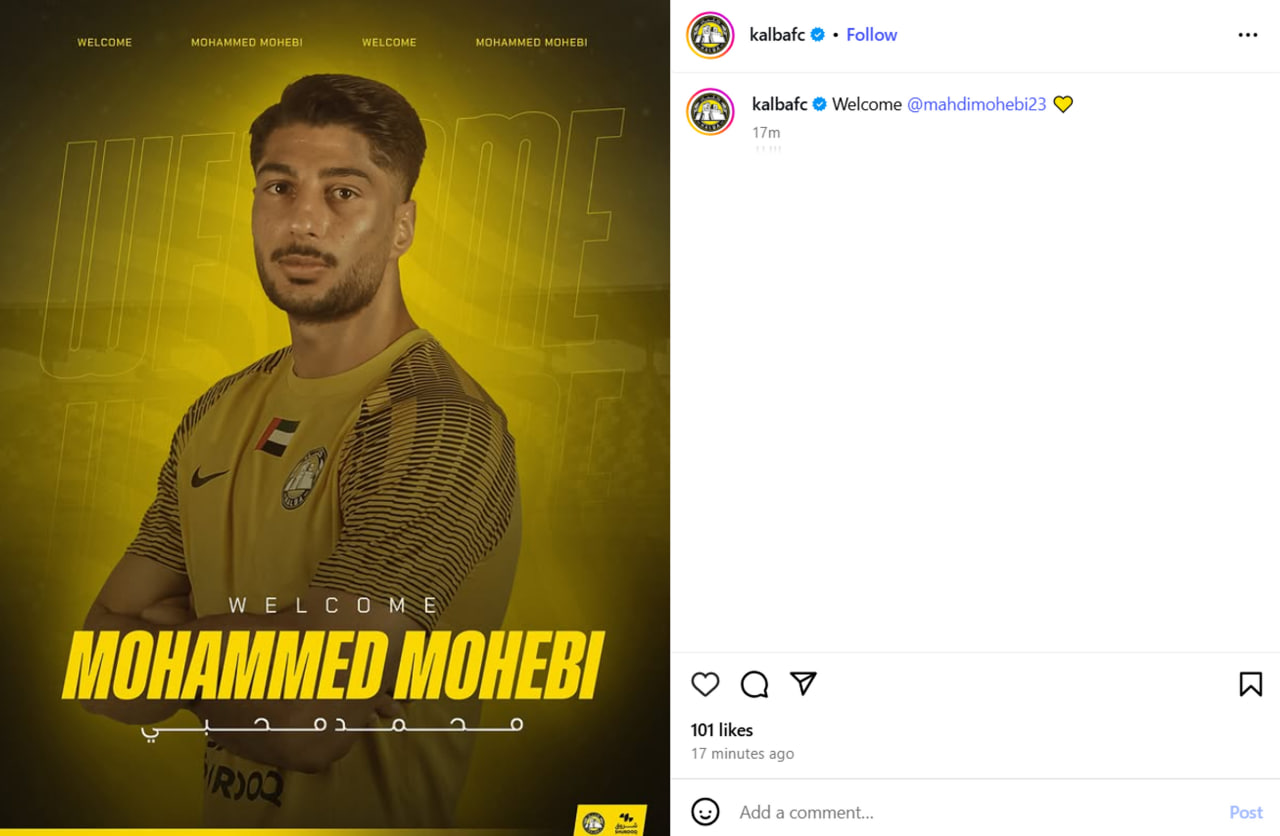Image resolution: width=1280 pixels, height=836 pixels.
Task: Share the post with the paper plane icon
Action: pyautogui.click(x=803, y=683)
